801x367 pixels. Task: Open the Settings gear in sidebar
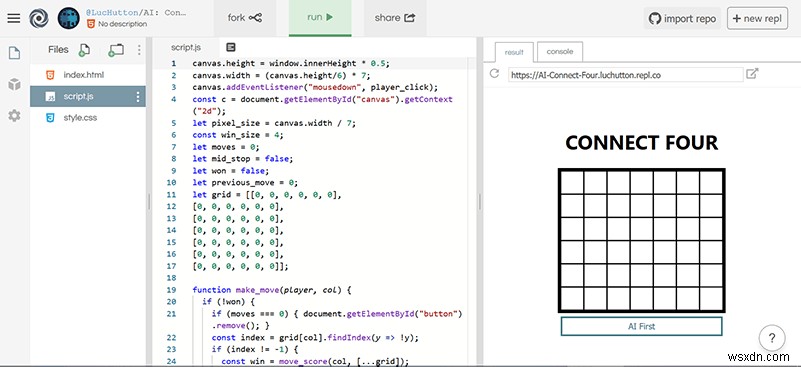pos(14,116)
